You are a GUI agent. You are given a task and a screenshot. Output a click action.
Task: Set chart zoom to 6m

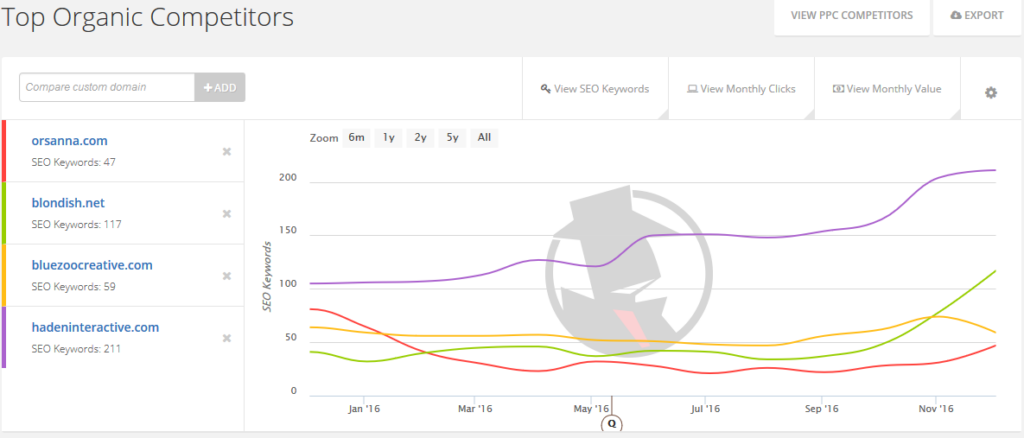[x=356, y=138]
